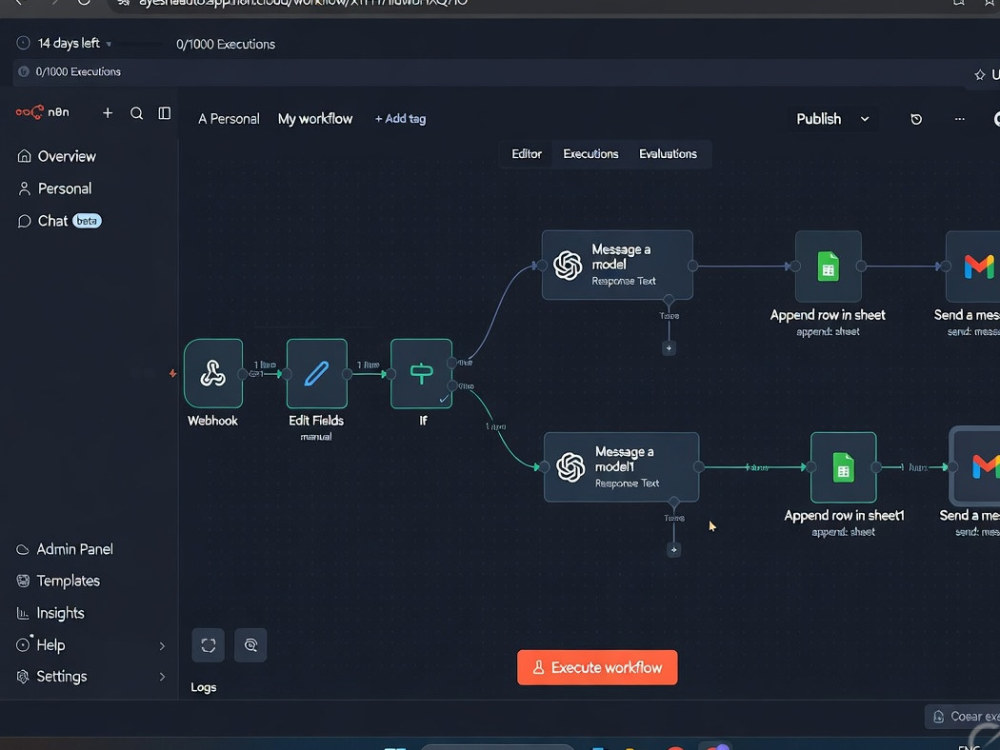Click the Settings gear icon
1000x750 pixels.
pyautogui.click(x=23, y=677)
